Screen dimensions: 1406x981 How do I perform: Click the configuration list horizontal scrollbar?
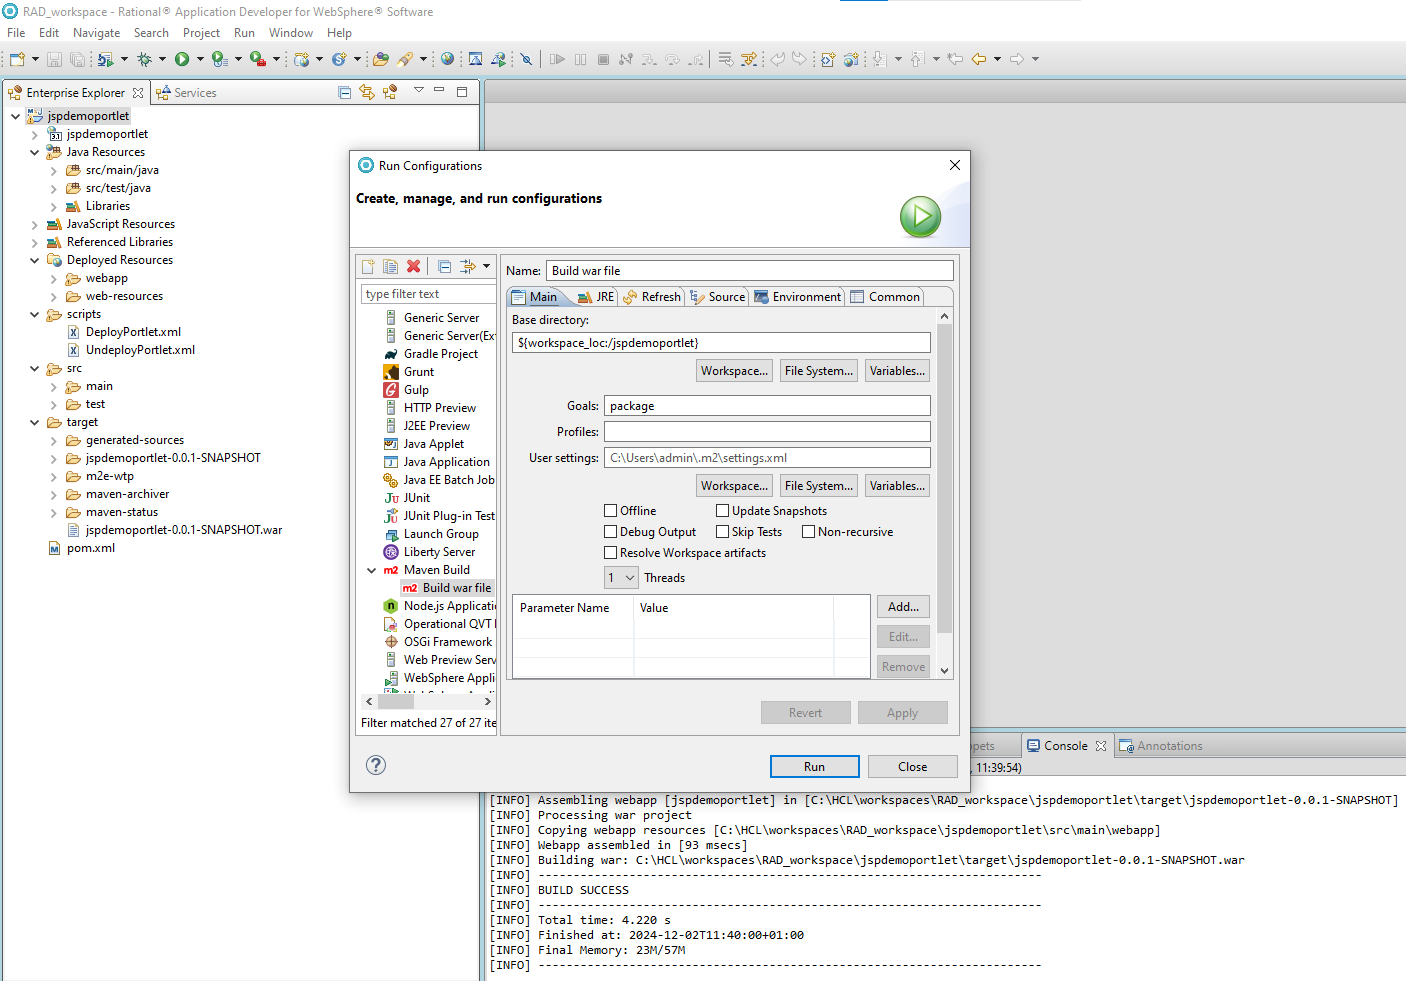point(429,702)
